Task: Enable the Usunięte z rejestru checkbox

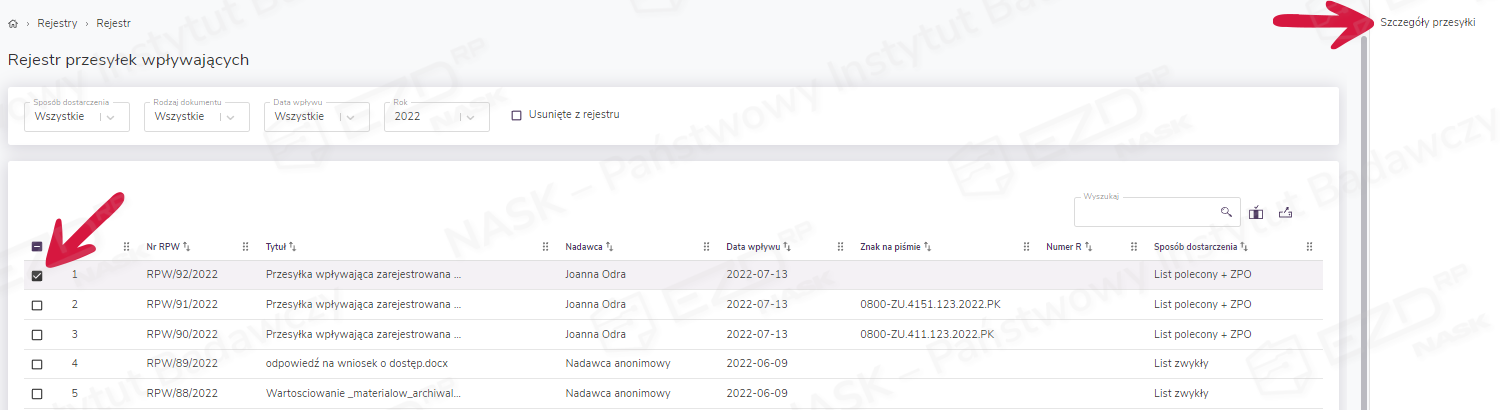Action: click(x=517, y=115)
